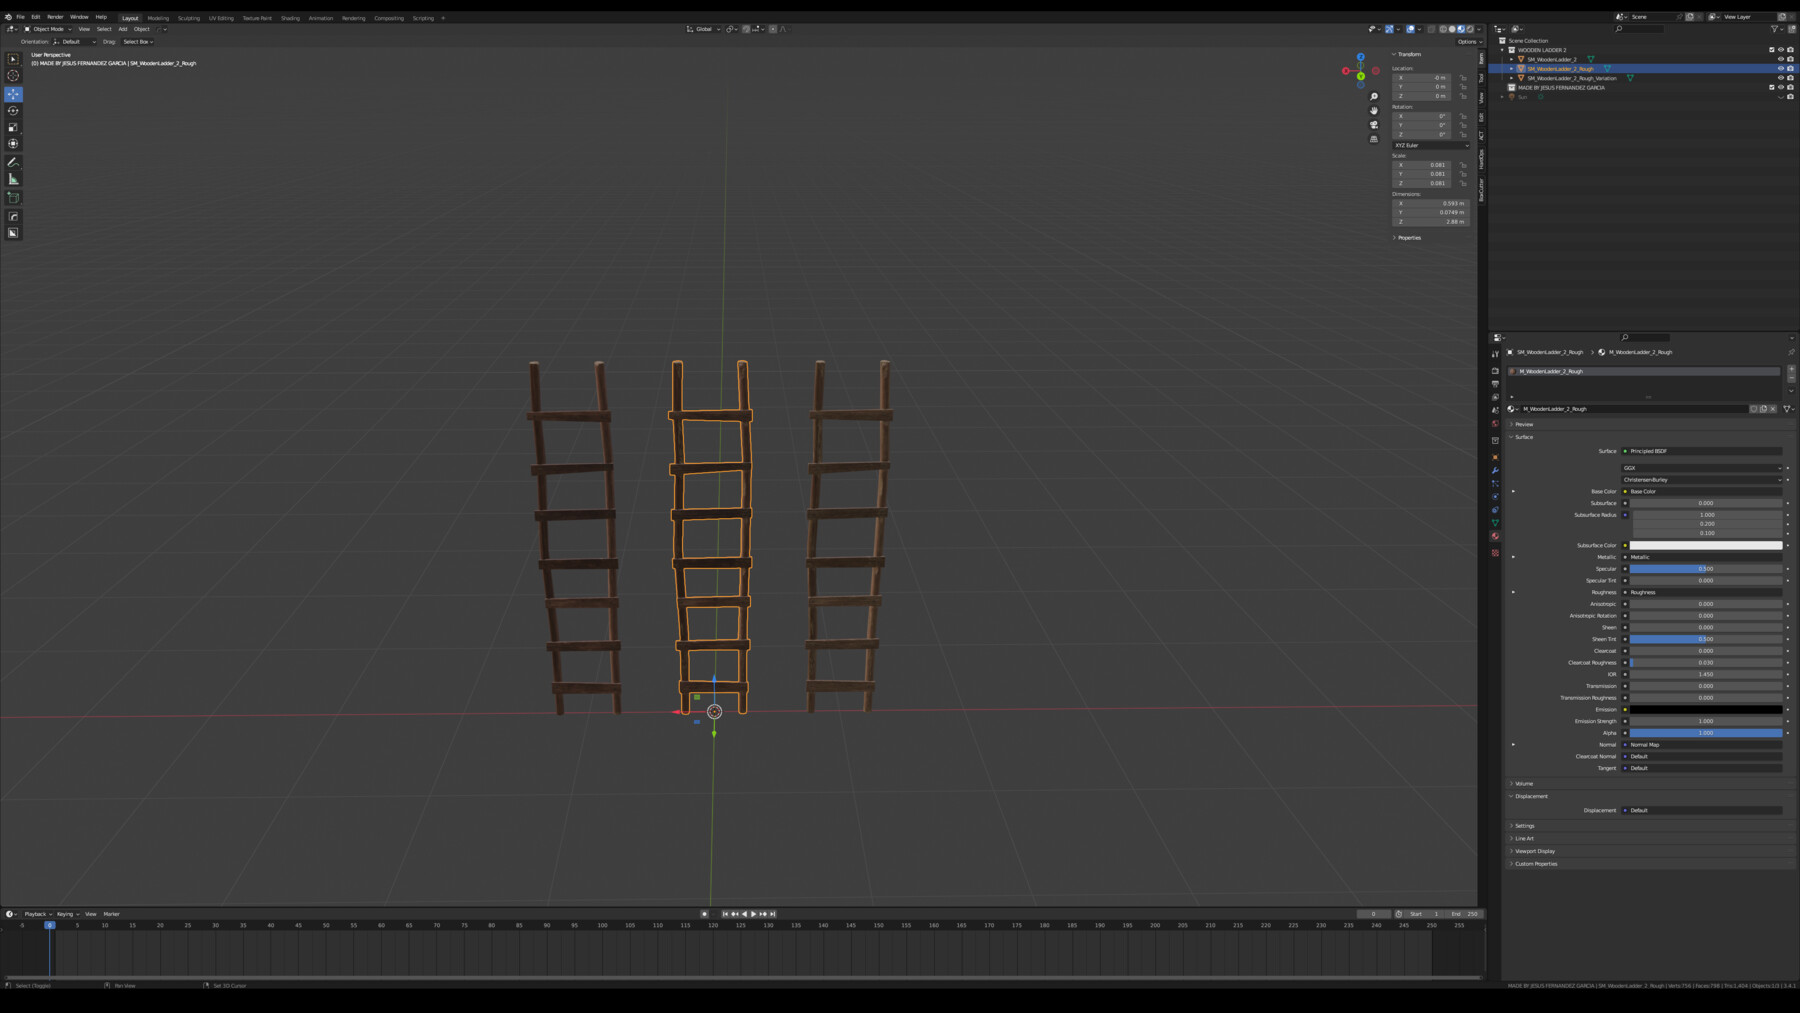Select the Object Data Properties triangle icon
This screenshot has width=1800, height=1013.
[x=1496, y=522]
